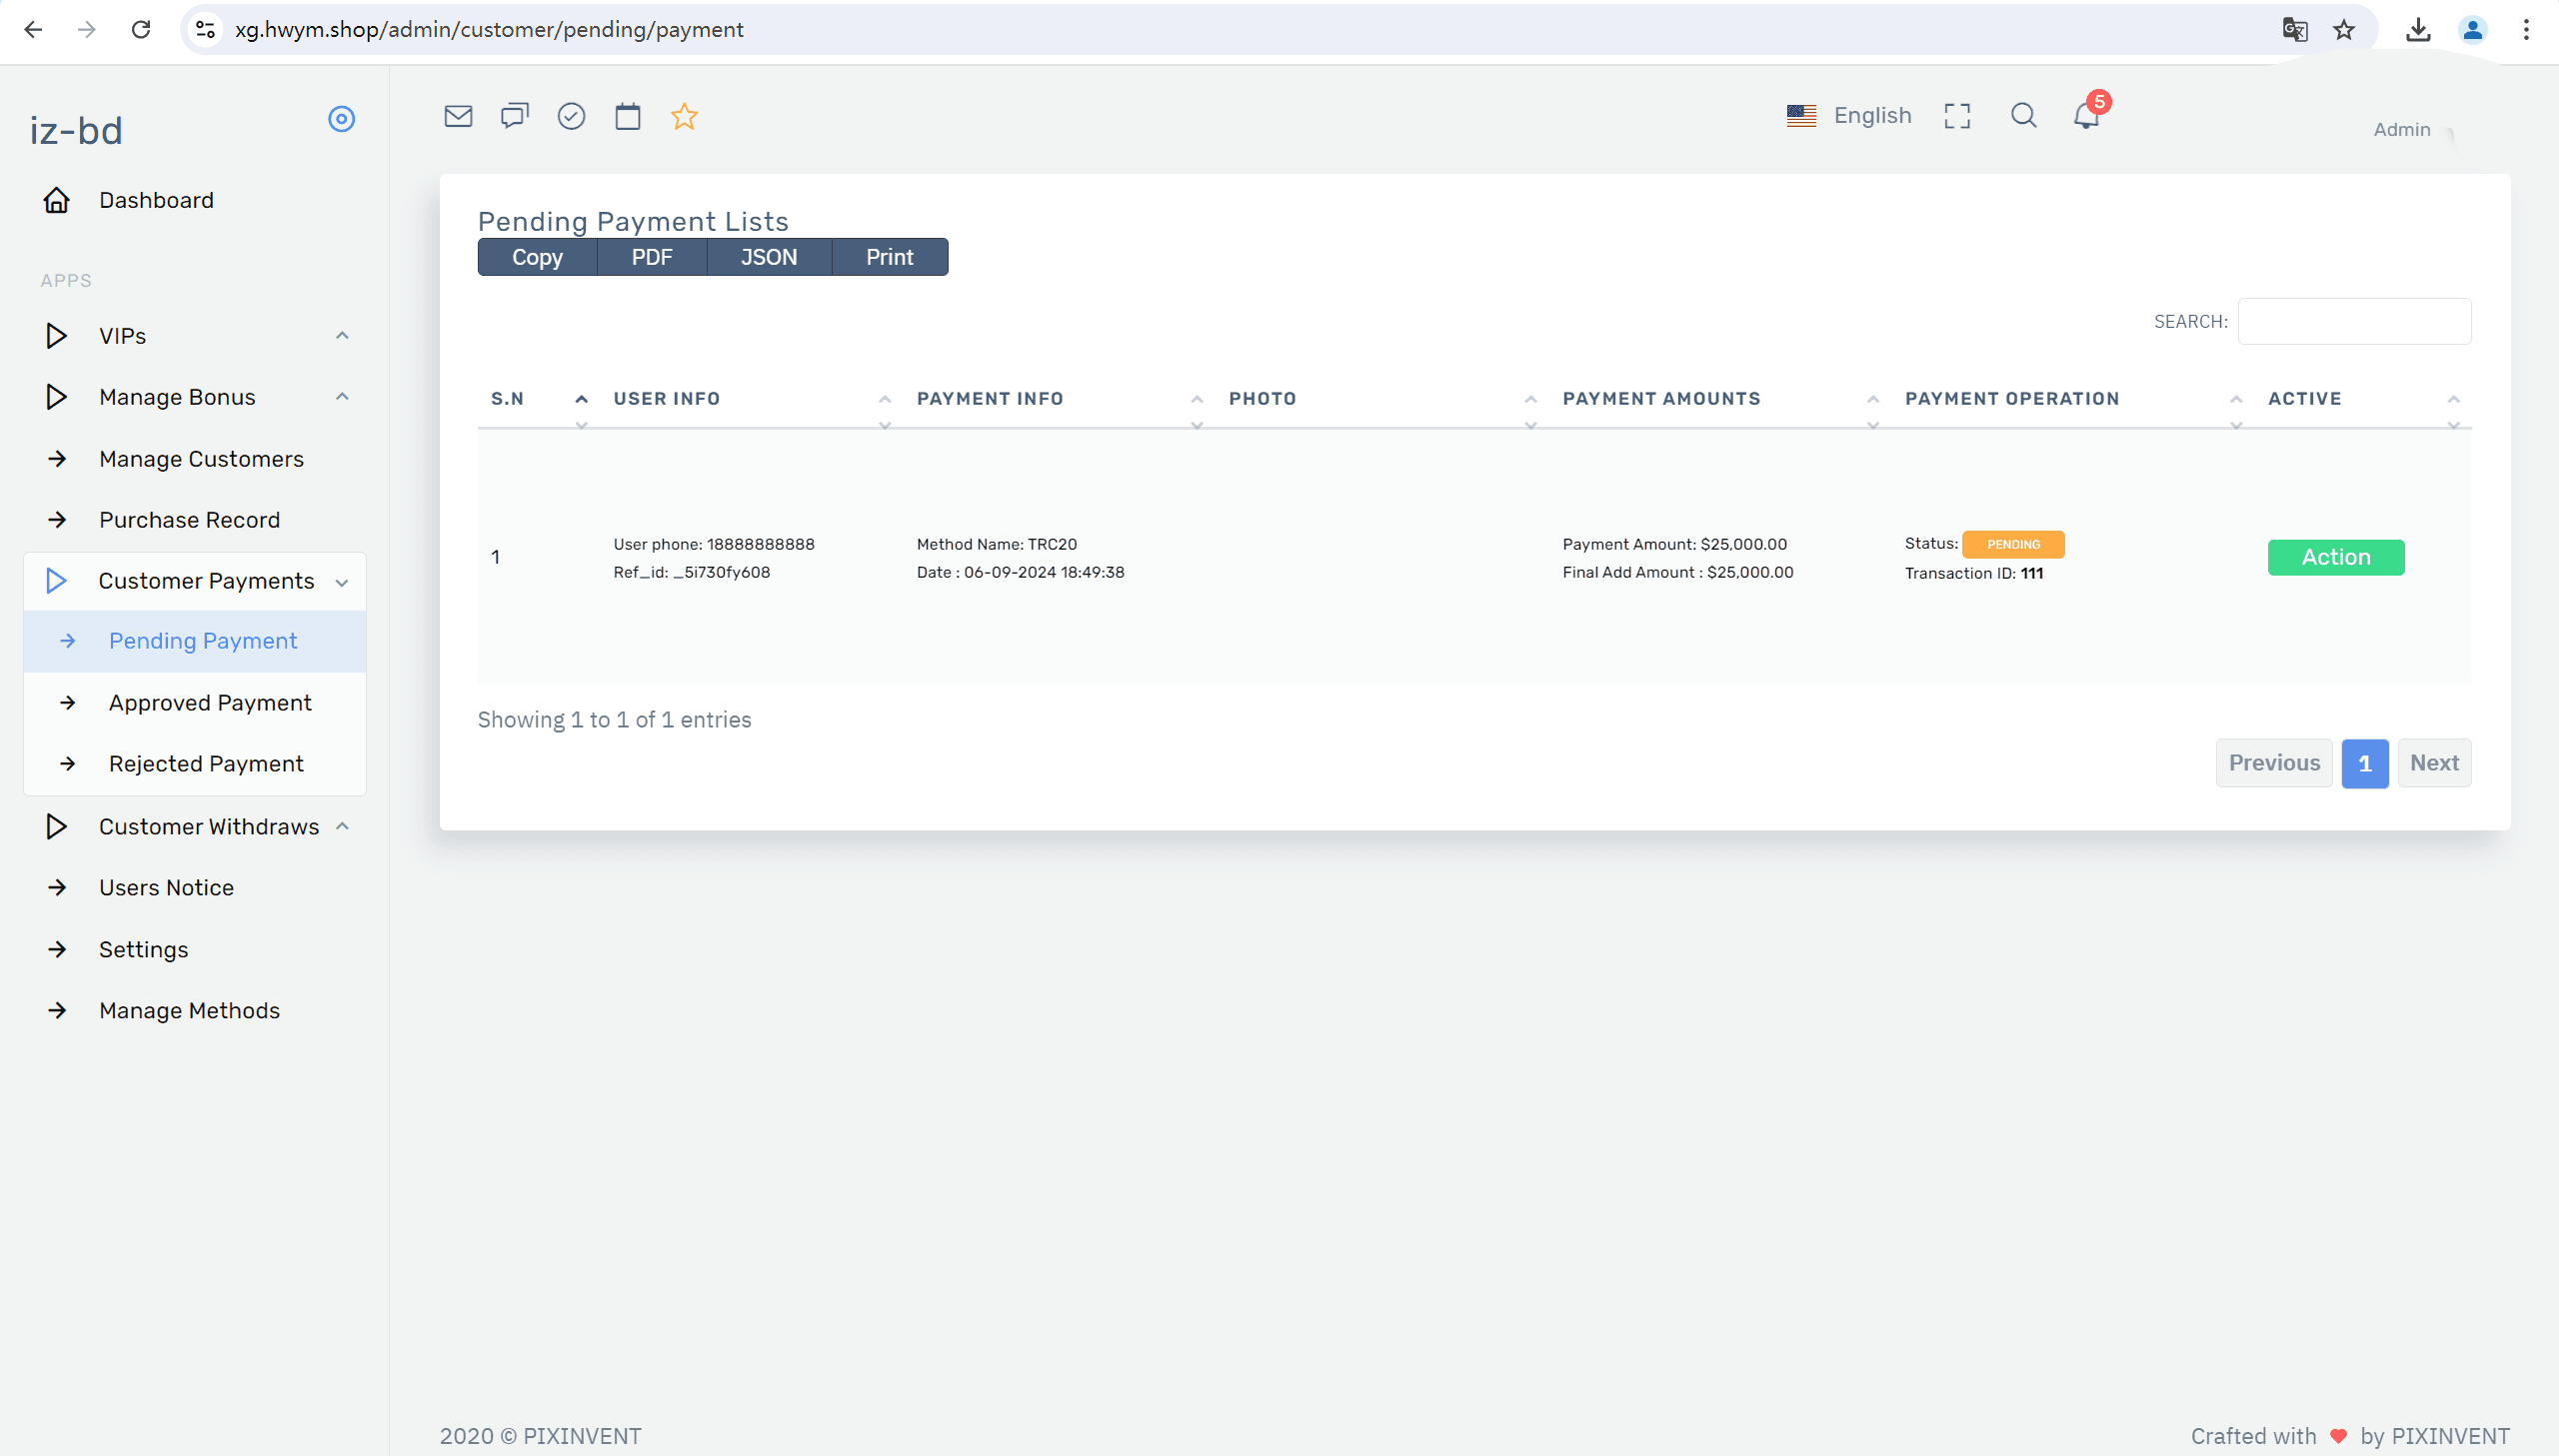The height and width of the screenshot is (1456, 2559).
Task: Click the Dashboard home icon
Action: click(x=57, y=200)
